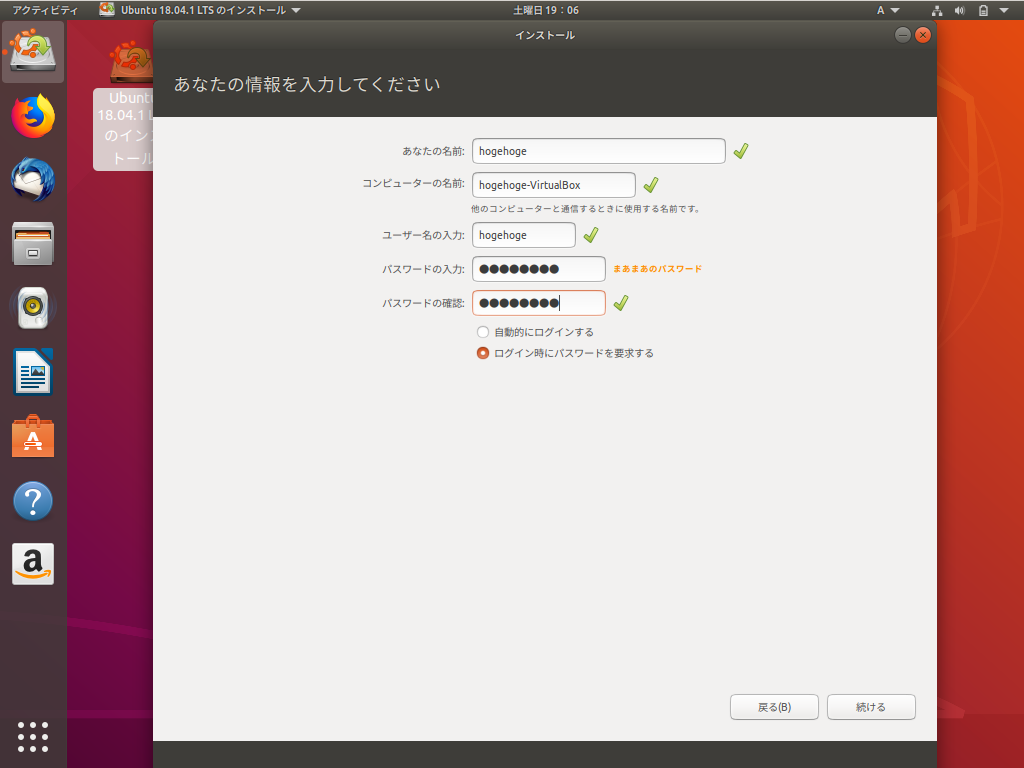Click checkmark next to your name field
Screen dimensions: 1024x768
tap(741, 151)
